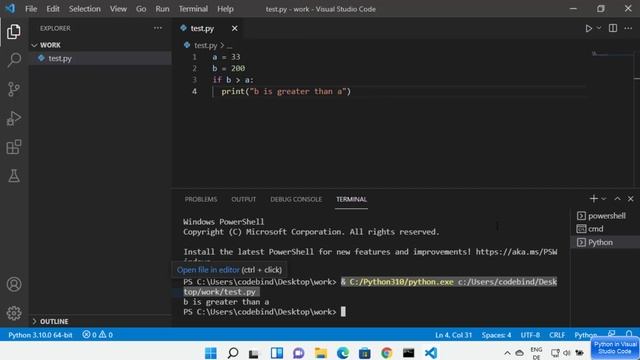This screenshot has width=640, height=360.
Task: Open the run button dropdown arrow
Action: point(599,28)
